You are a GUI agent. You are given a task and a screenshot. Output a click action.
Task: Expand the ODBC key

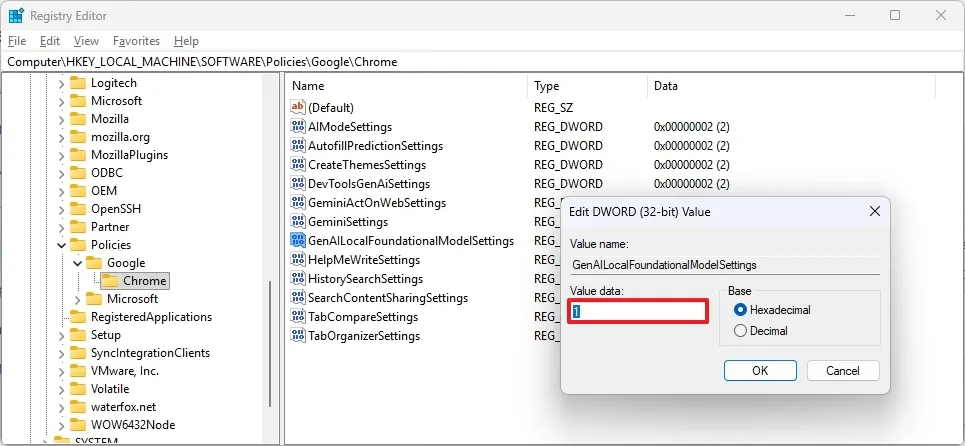point(61,173)
